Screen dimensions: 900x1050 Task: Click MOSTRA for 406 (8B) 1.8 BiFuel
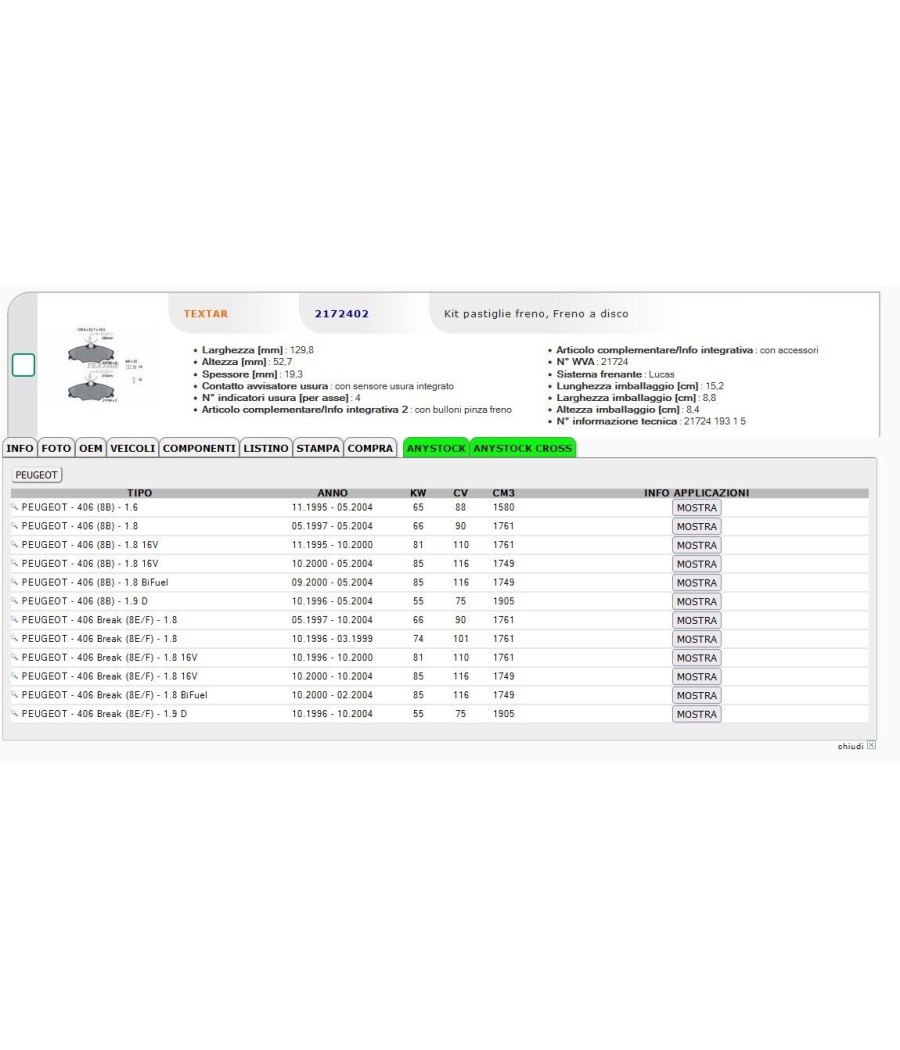coord(696,583)
